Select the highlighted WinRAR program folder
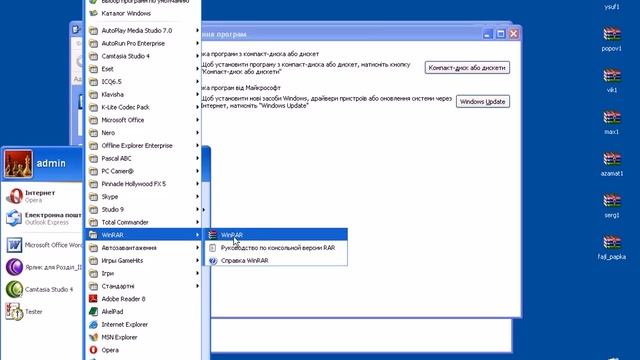The height and width of the screenshot is (360, 640). click(x=144, y=235)
